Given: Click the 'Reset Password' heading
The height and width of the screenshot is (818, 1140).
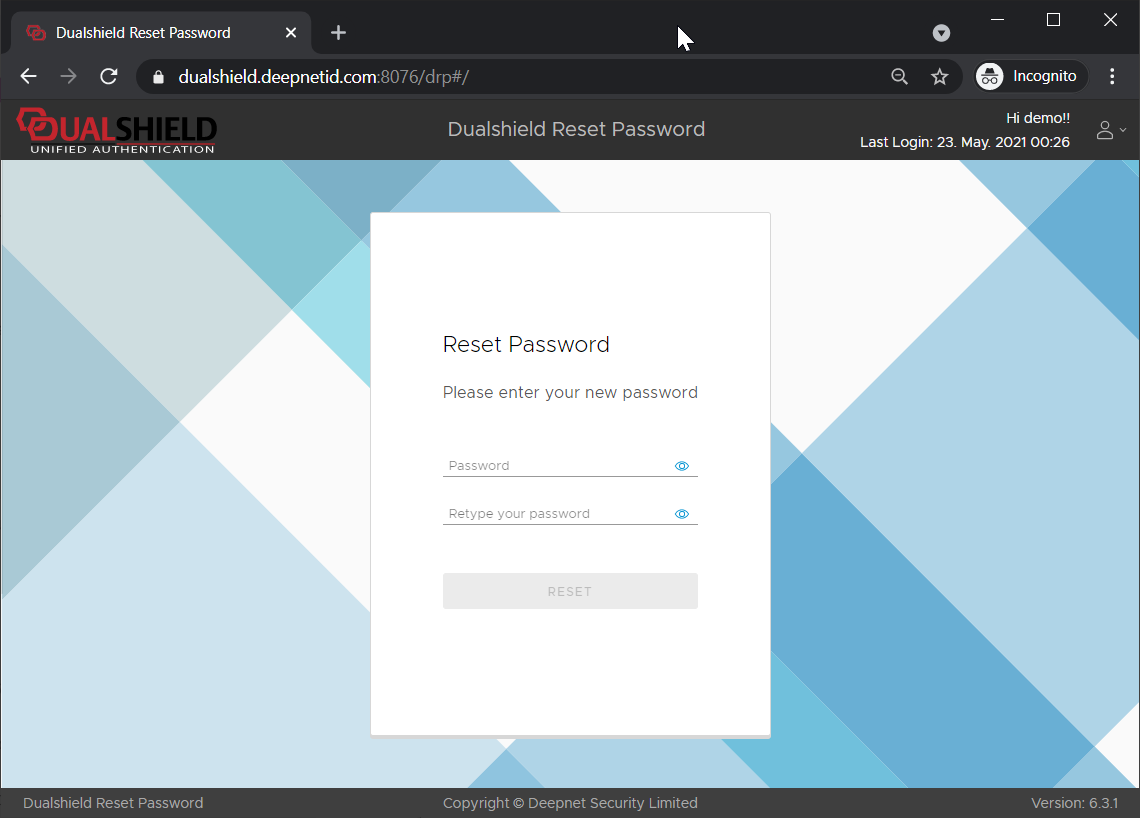Looking at the screenshot, I should (526, 344).
